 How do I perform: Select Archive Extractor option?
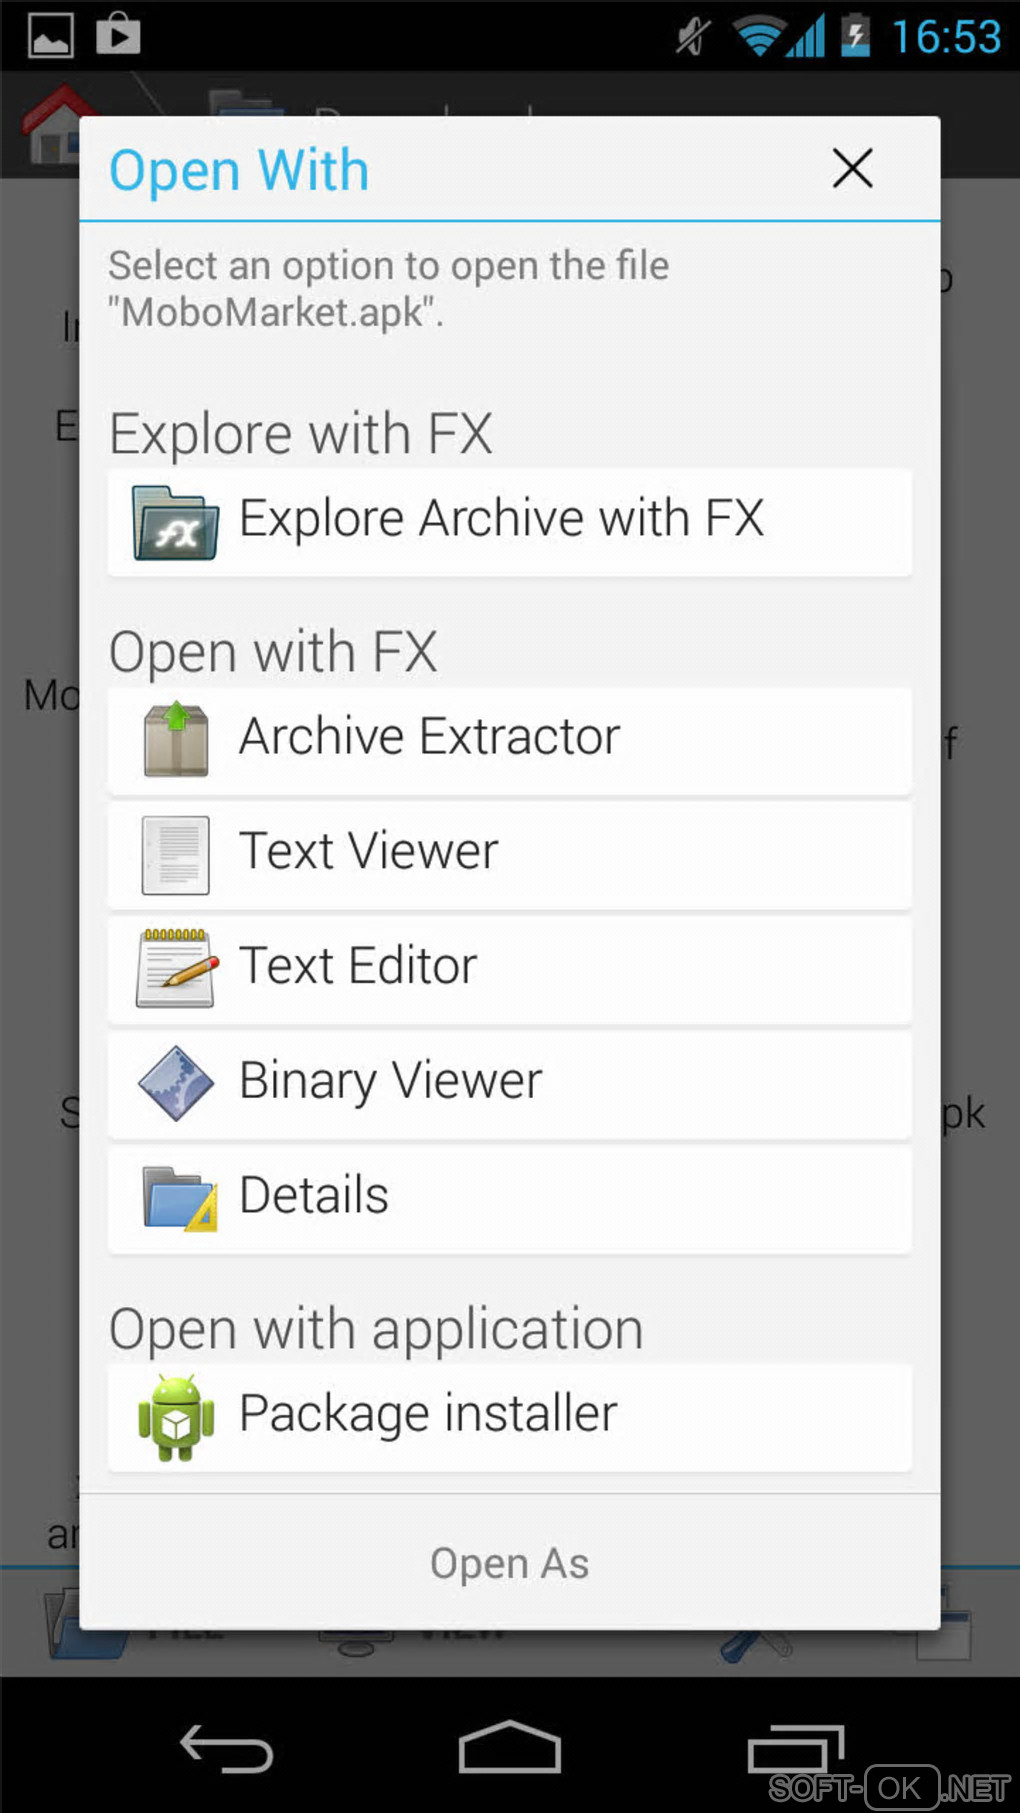[x=430, y=737]
